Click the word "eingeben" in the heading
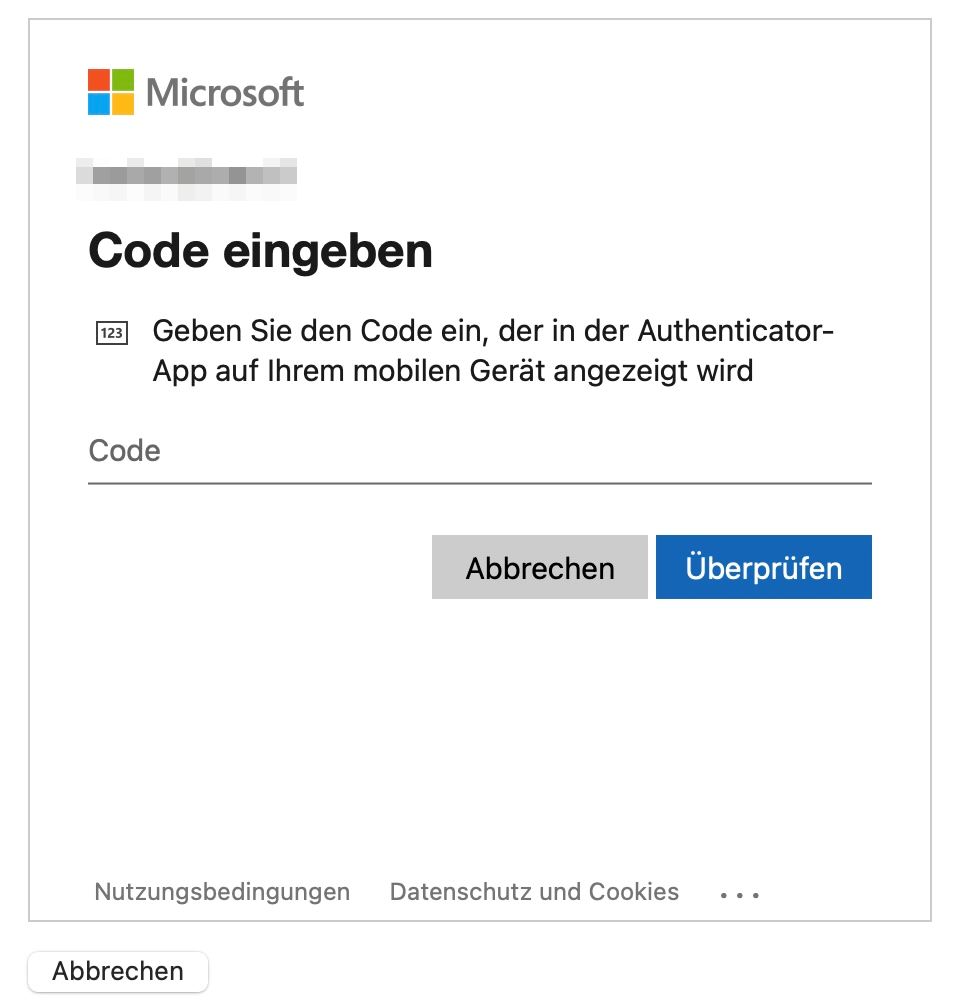Viewport: 964px width, 1006px height. [x=328, y=253]
